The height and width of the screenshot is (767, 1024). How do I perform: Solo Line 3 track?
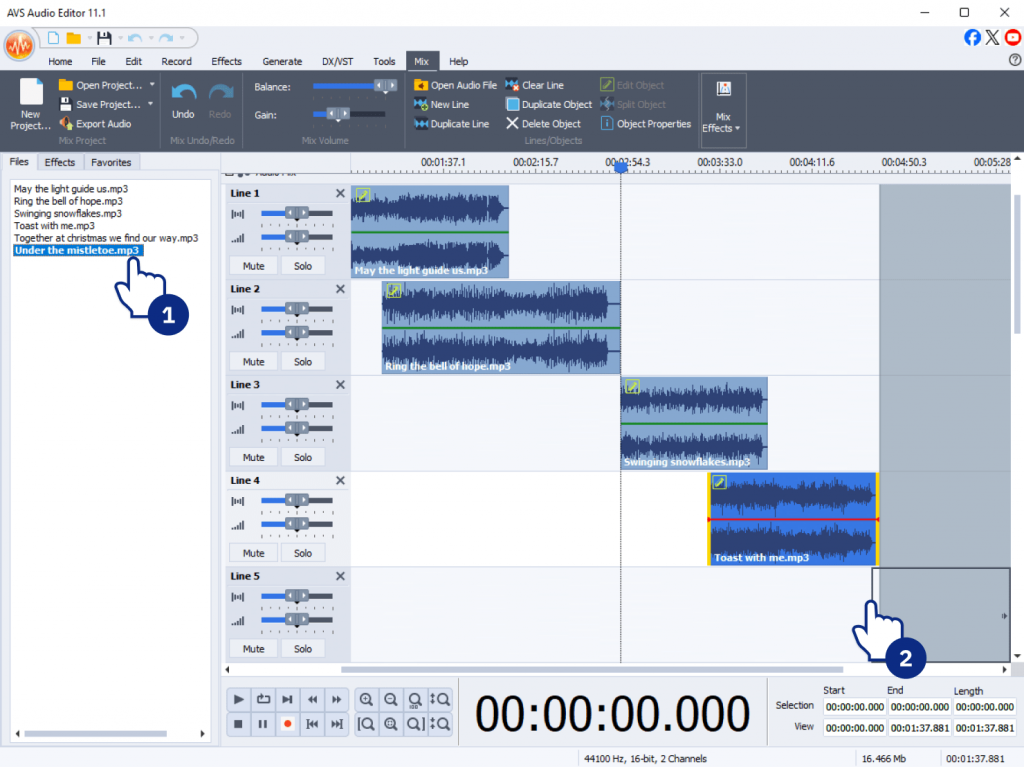[303, 457]
